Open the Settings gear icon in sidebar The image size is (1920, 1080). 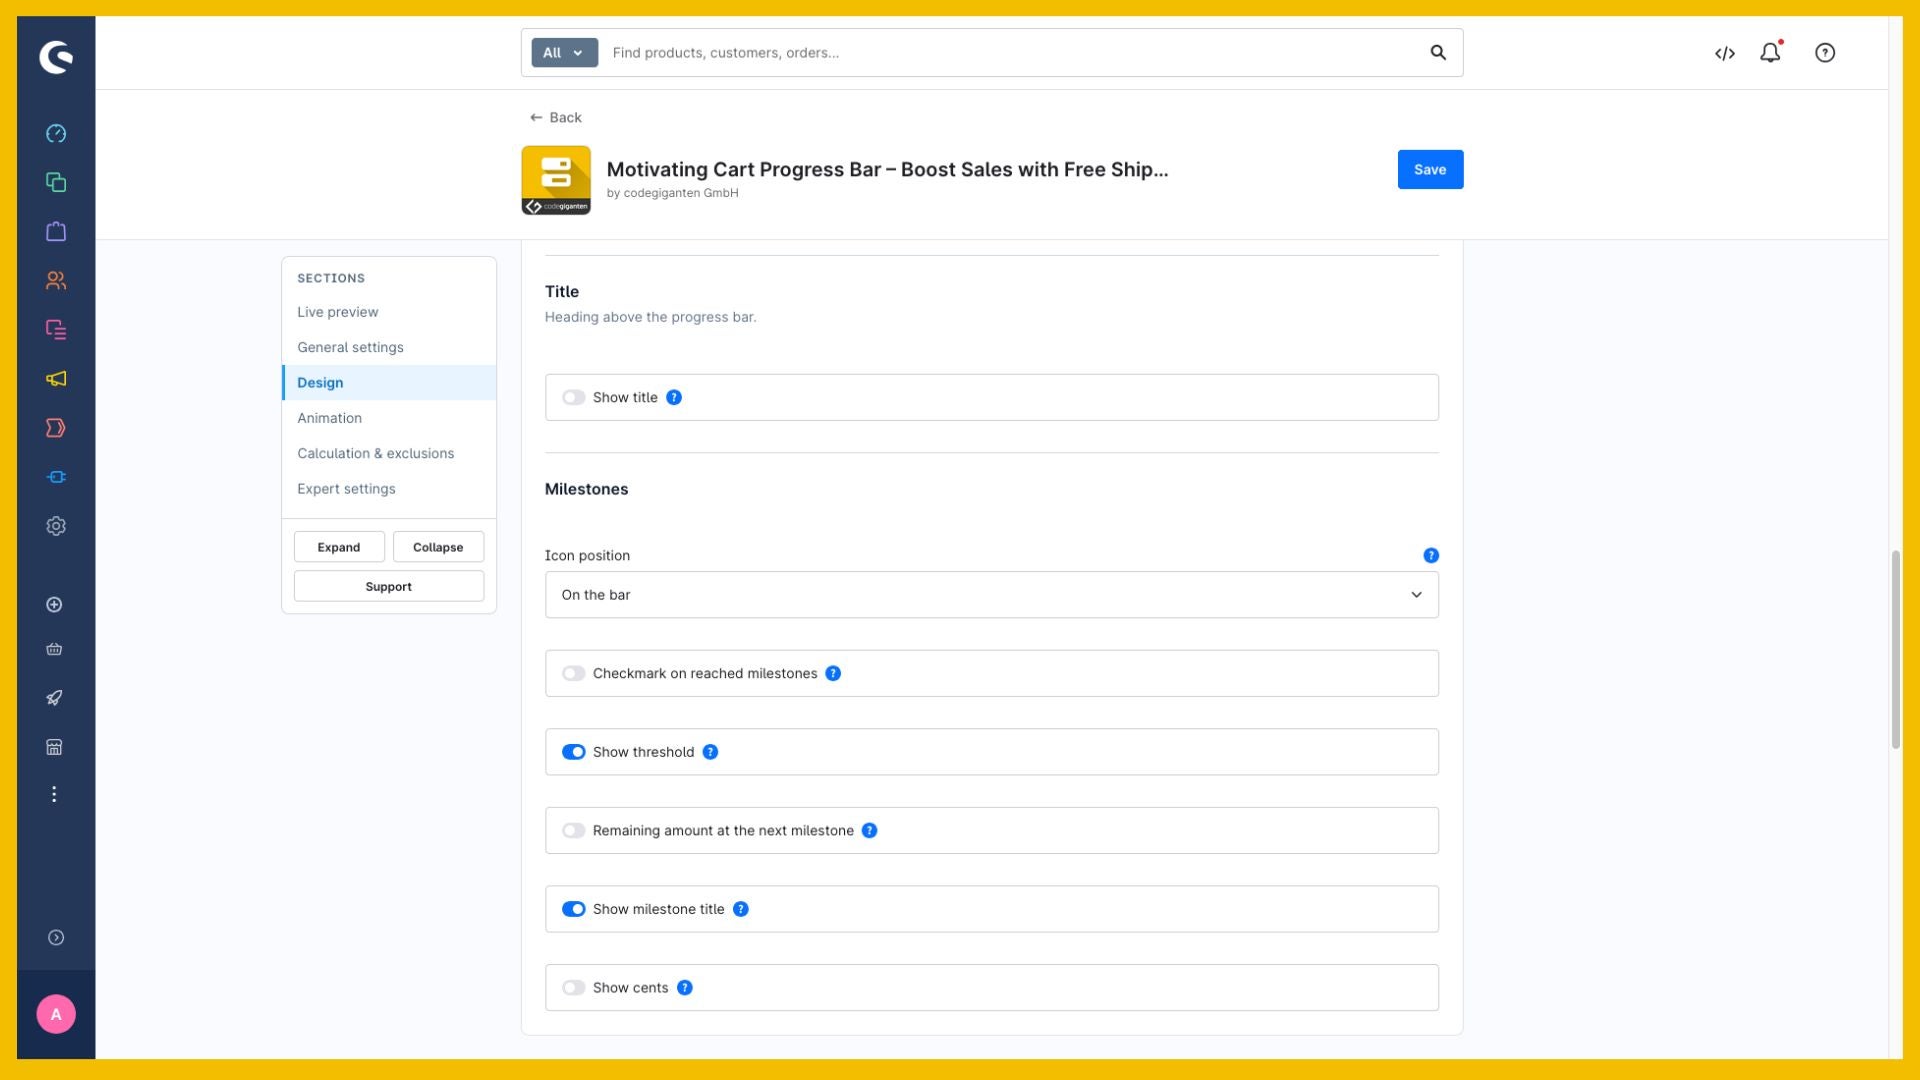(56, 526)
